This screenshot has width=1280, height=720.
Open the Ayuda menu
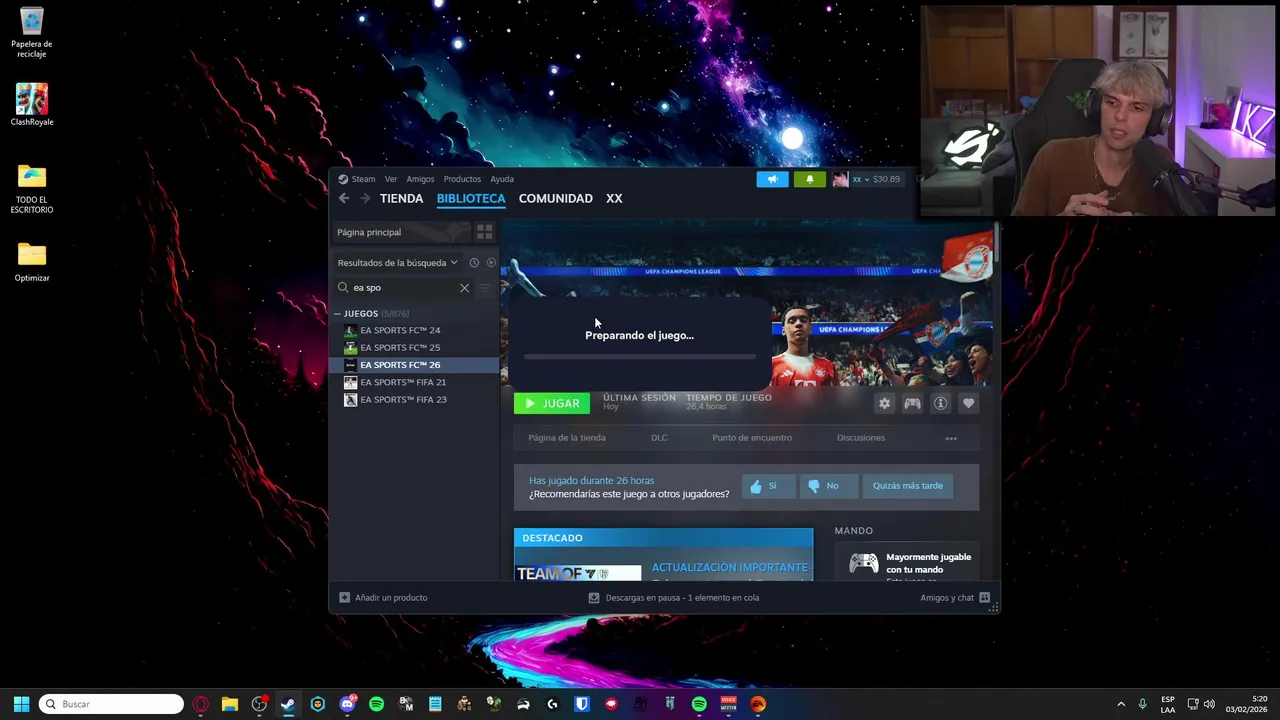502,179
